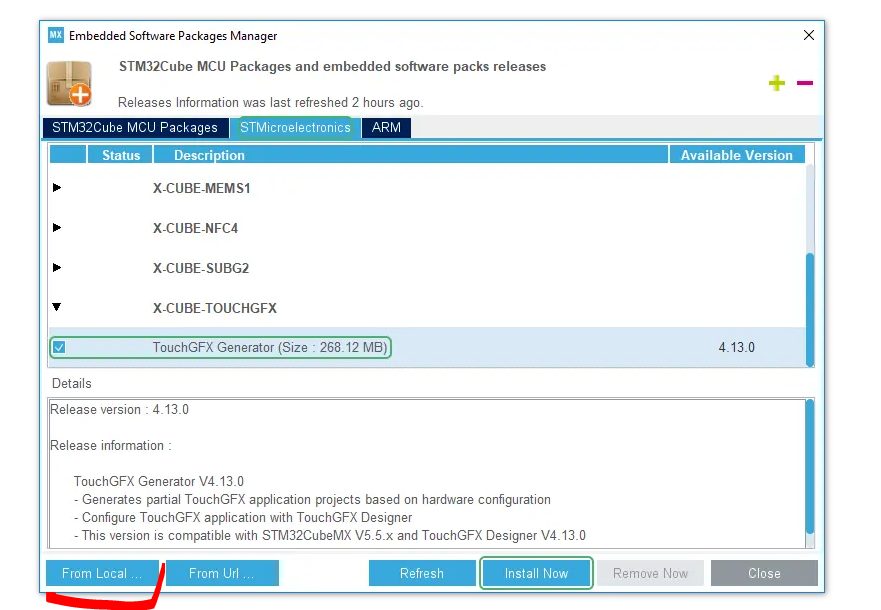881x610 pixels.
Task: Click 'Generates partial TouchGFX application projects' line
Action: [x=312, y=499]
